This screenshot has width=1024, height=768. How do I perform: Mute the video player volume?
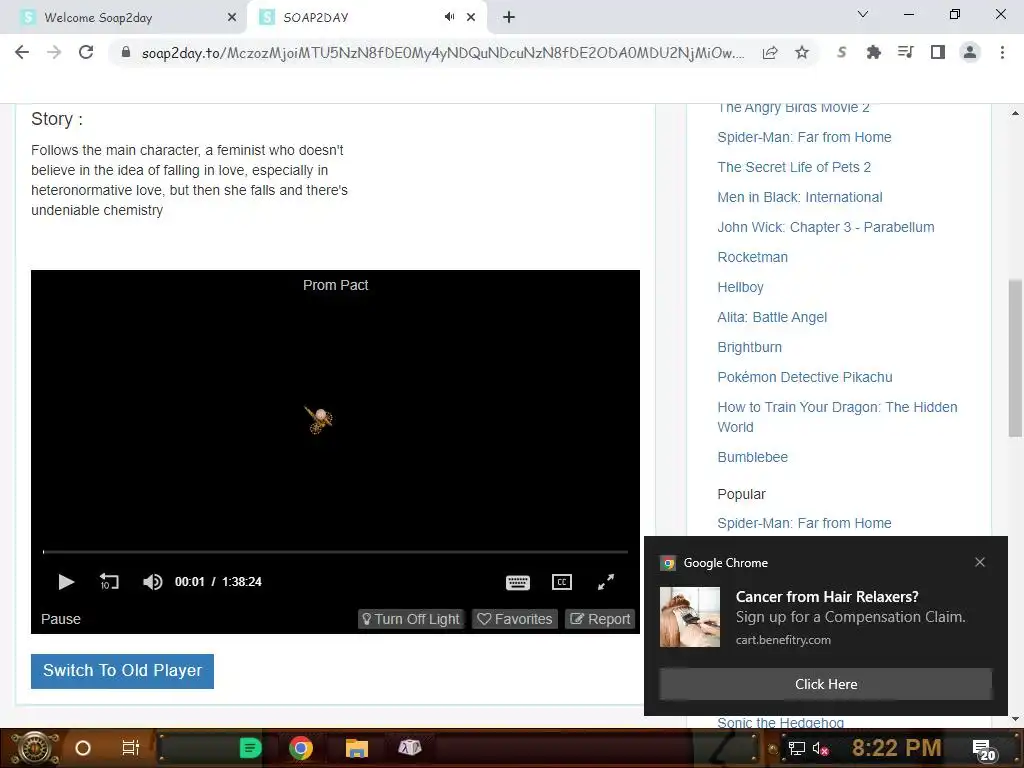[153, 582]
